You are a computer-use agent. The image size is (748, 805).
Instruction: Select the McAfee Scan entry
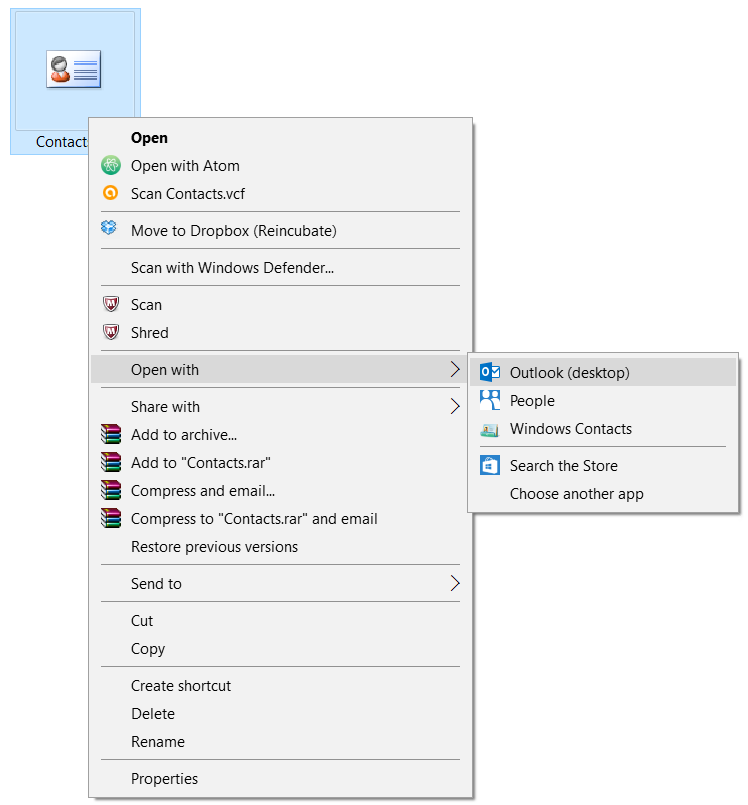point(280,304)
